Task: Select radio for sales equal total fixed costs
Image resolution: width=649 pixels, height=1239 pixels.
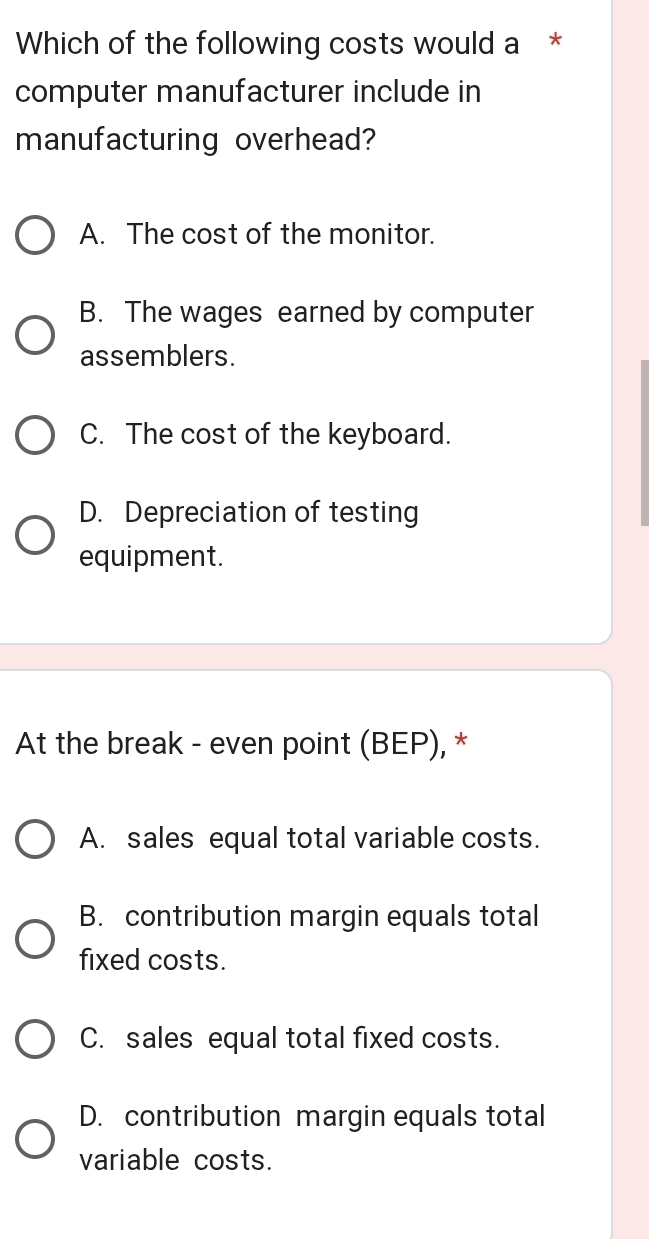Action: [36, 1040]
